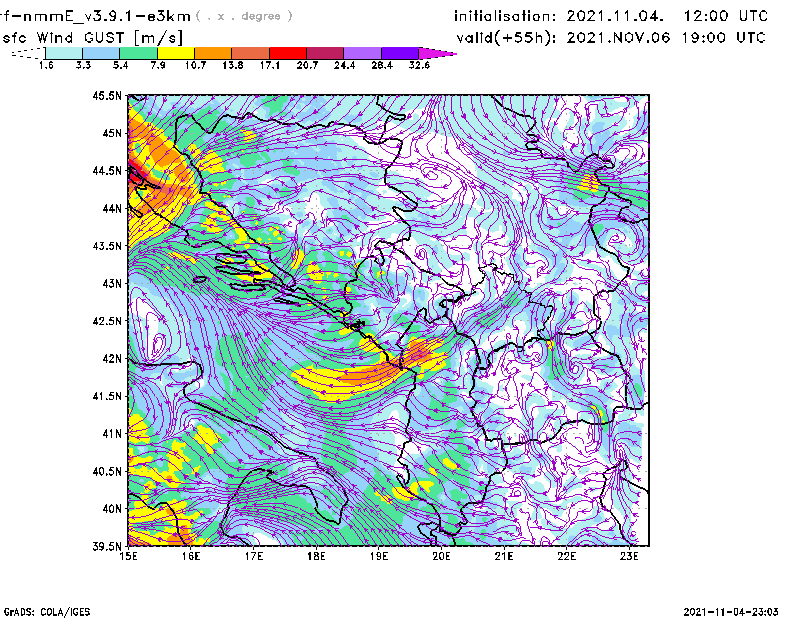Screen dimensions: 800x618
Task: Click the initialisation date 2021.11.04.
Action: tap(615, 16)
